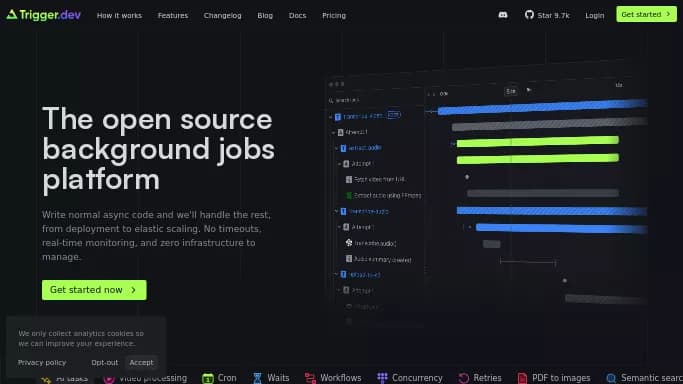Open the Changelog page
The image size is (683, 384).
pos(223,15)
